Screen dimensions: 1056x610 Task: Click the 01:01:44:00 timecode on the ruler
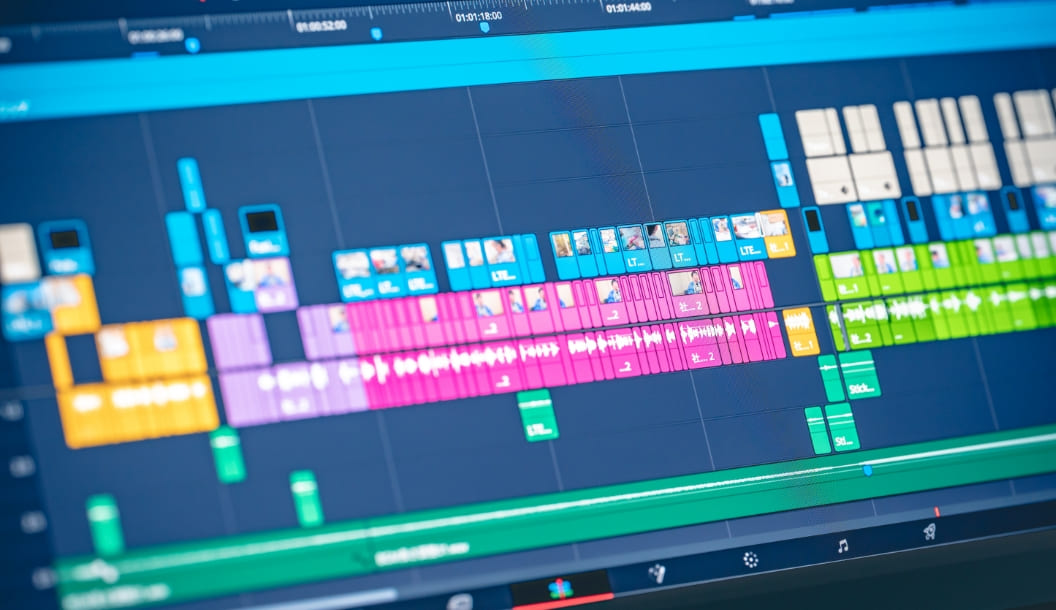628,8
